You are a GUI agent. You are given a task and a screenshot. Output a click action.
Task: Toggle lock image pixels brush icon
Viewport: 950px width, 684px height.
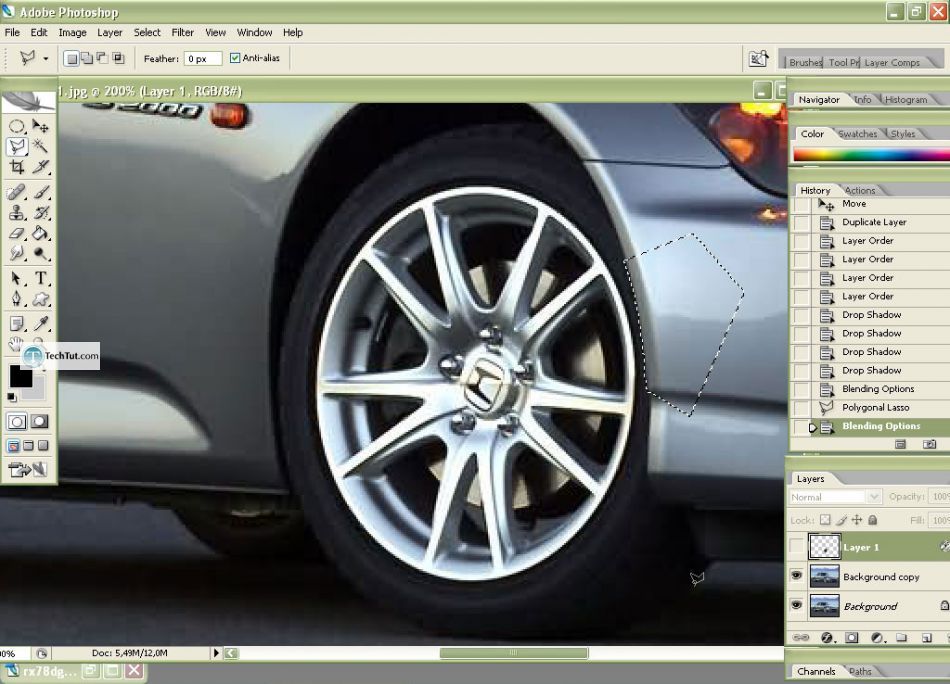(842, 520)
